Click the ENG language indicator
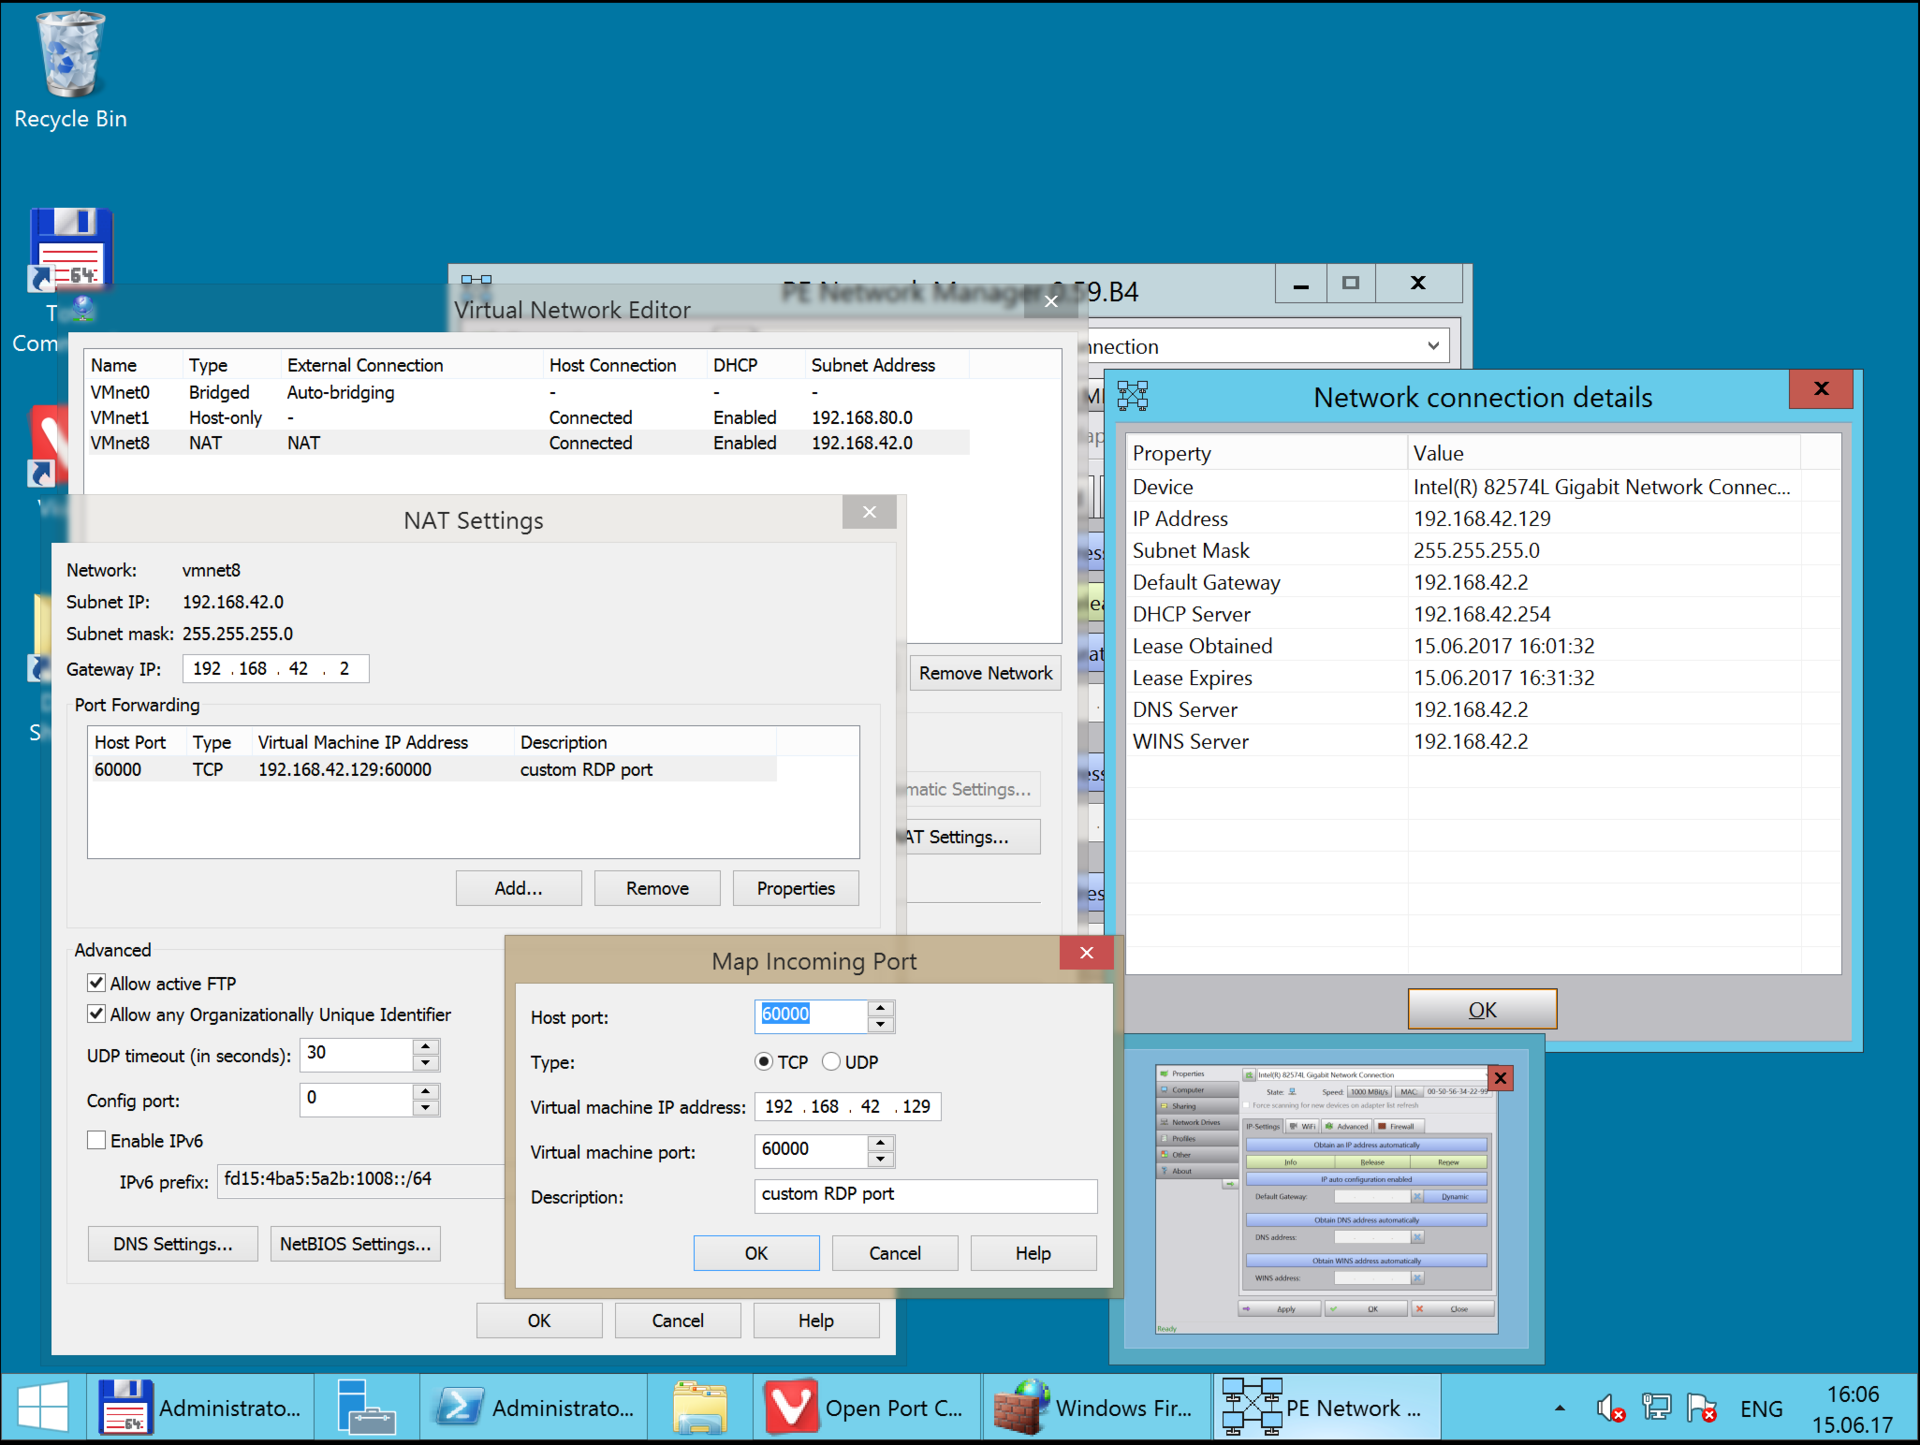Viewport: 1920px width, 1445px height. (x=1761, y=1408)
